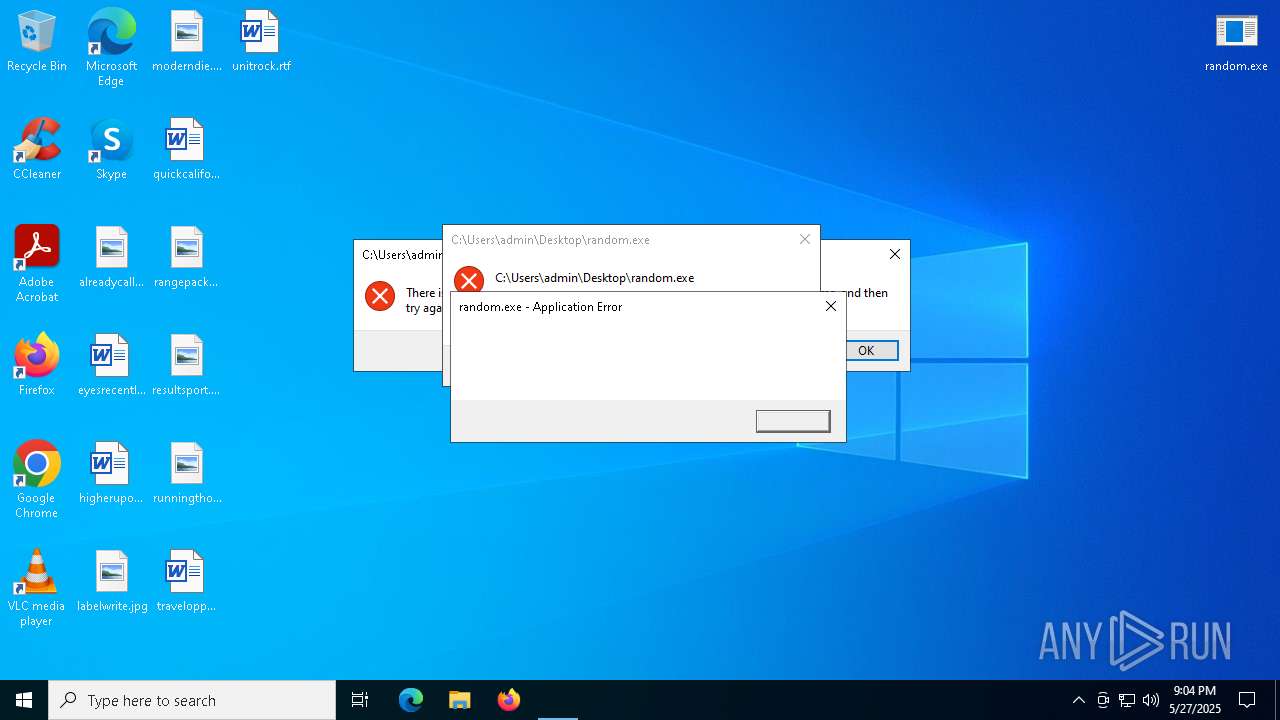Open File Explorer from the taskbar
This screenshot has width=1280, height=720.
coord(460,700)
